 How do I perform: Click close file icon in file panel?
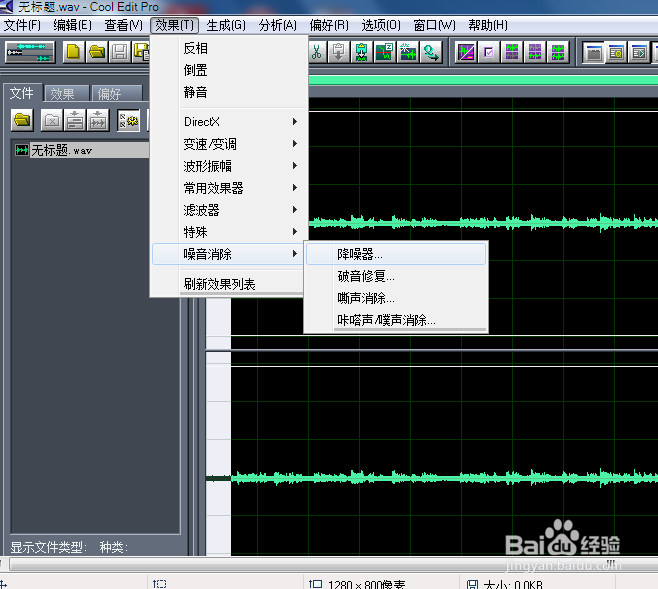(x=52, y=121)
